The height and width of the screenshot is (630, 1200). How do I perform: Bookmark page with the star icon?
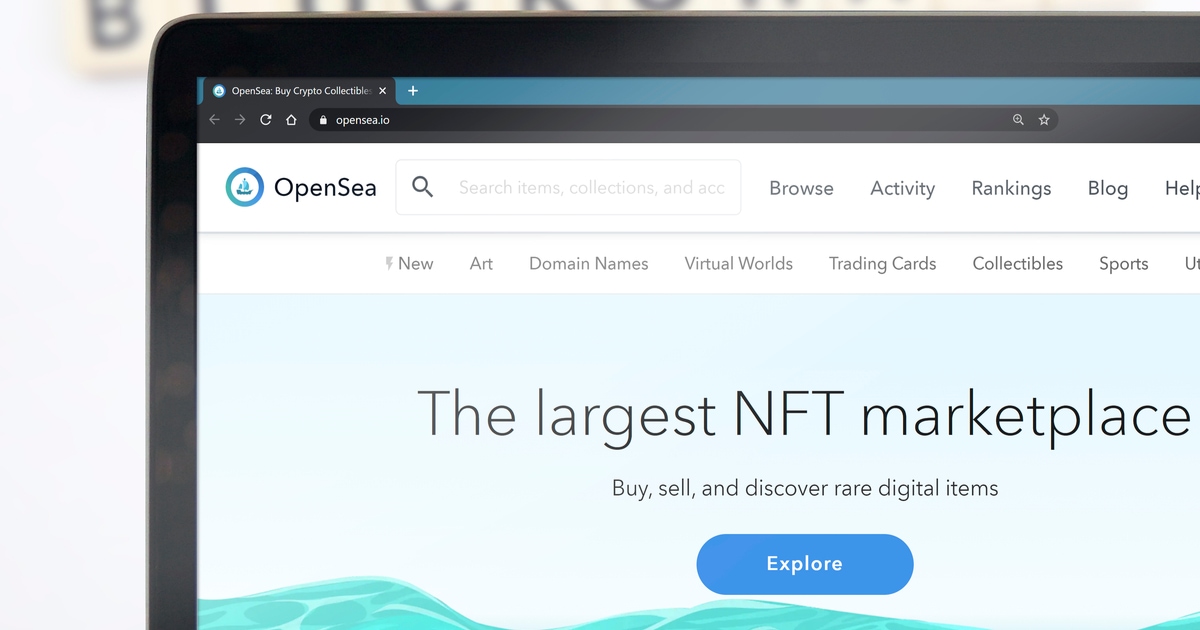pos(1044,120)
